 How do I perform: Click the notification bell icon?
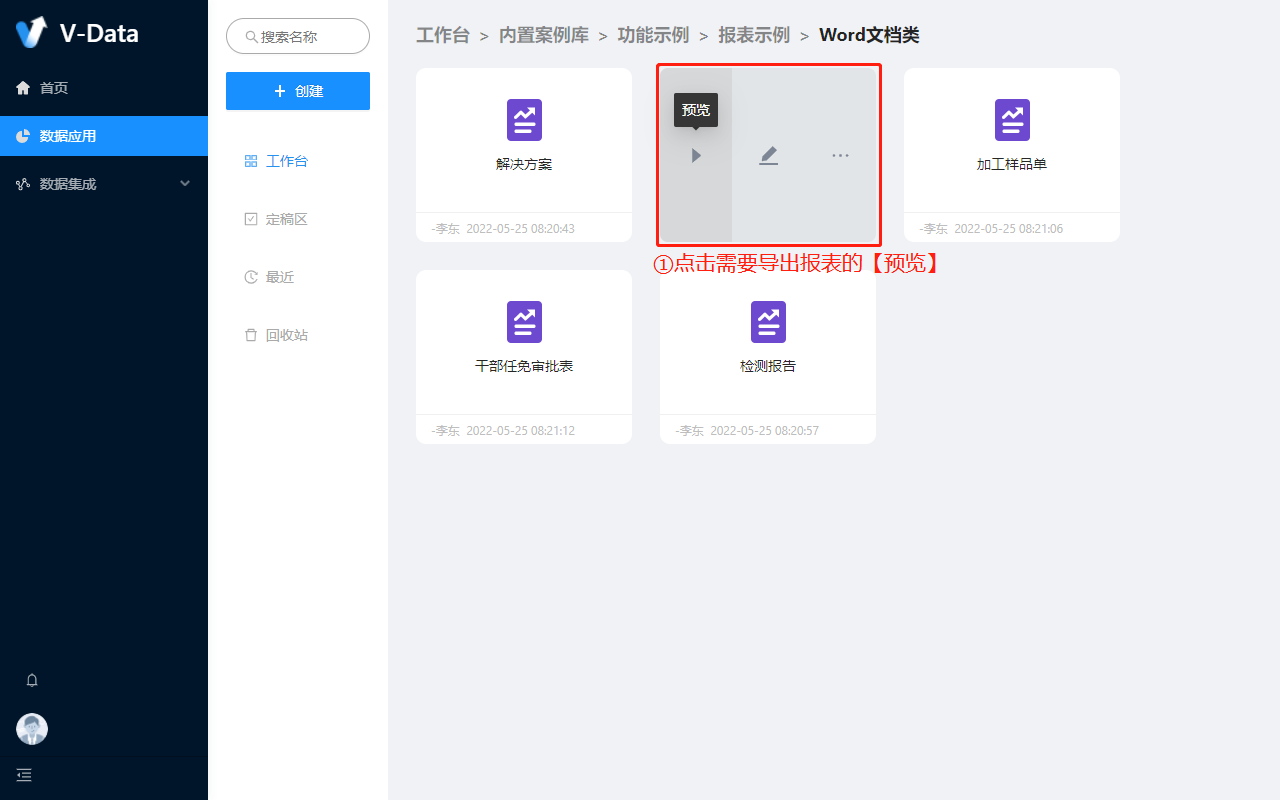(x=32, y=680)
